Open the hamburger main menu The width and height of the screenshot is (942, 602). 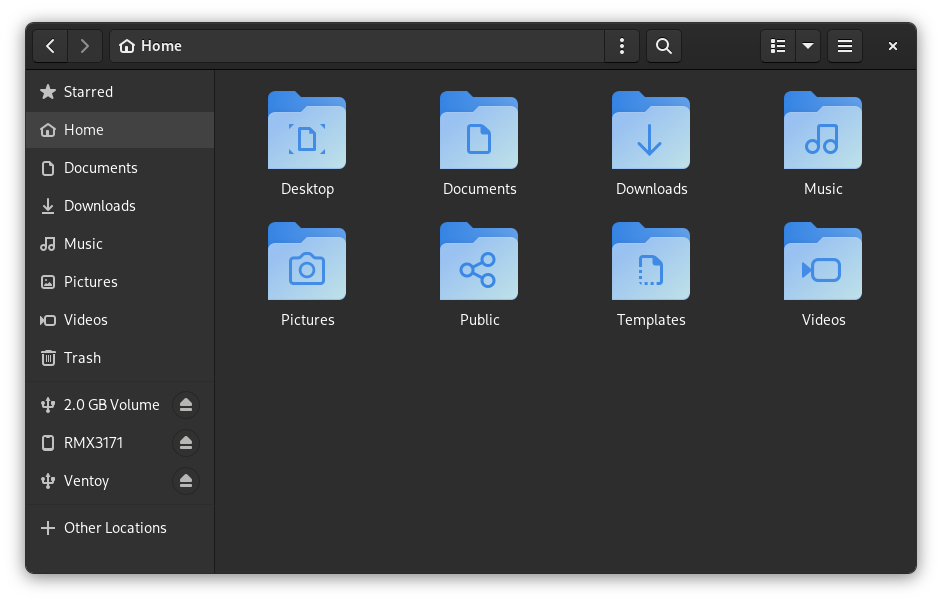tap(844, 46)
